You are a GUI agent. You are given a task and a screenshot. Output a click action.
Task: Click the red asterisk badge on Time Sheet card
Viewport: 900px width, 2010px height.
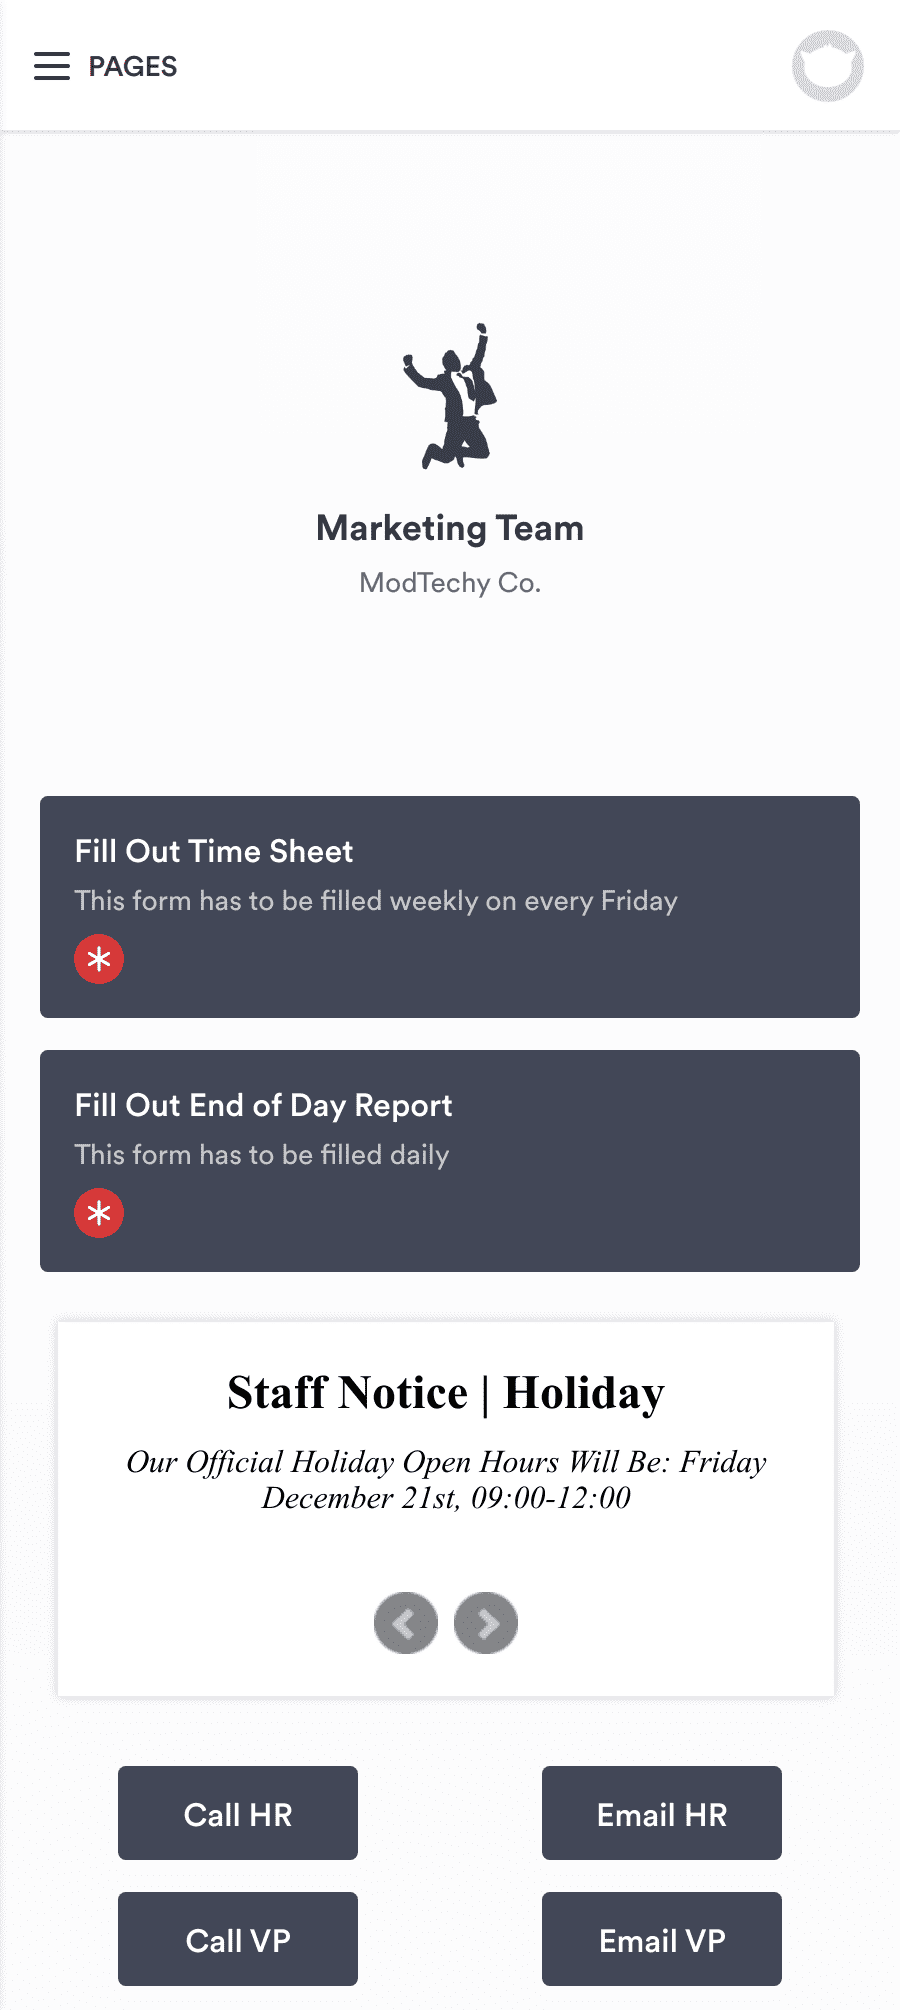[99, 958]
